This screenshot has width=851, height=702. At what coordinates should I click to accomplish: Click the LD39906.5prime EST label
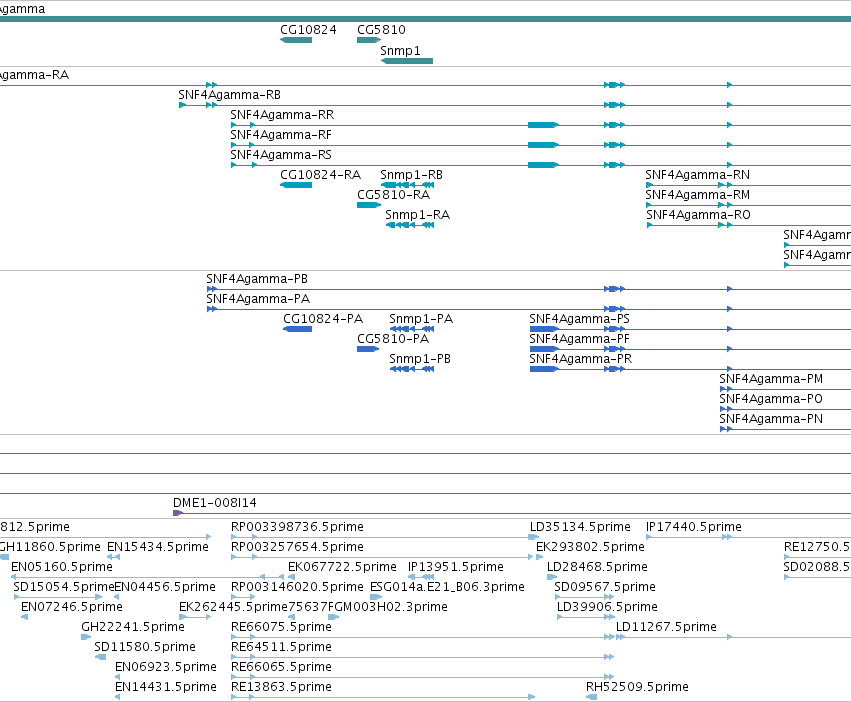[x=607, y=607]
